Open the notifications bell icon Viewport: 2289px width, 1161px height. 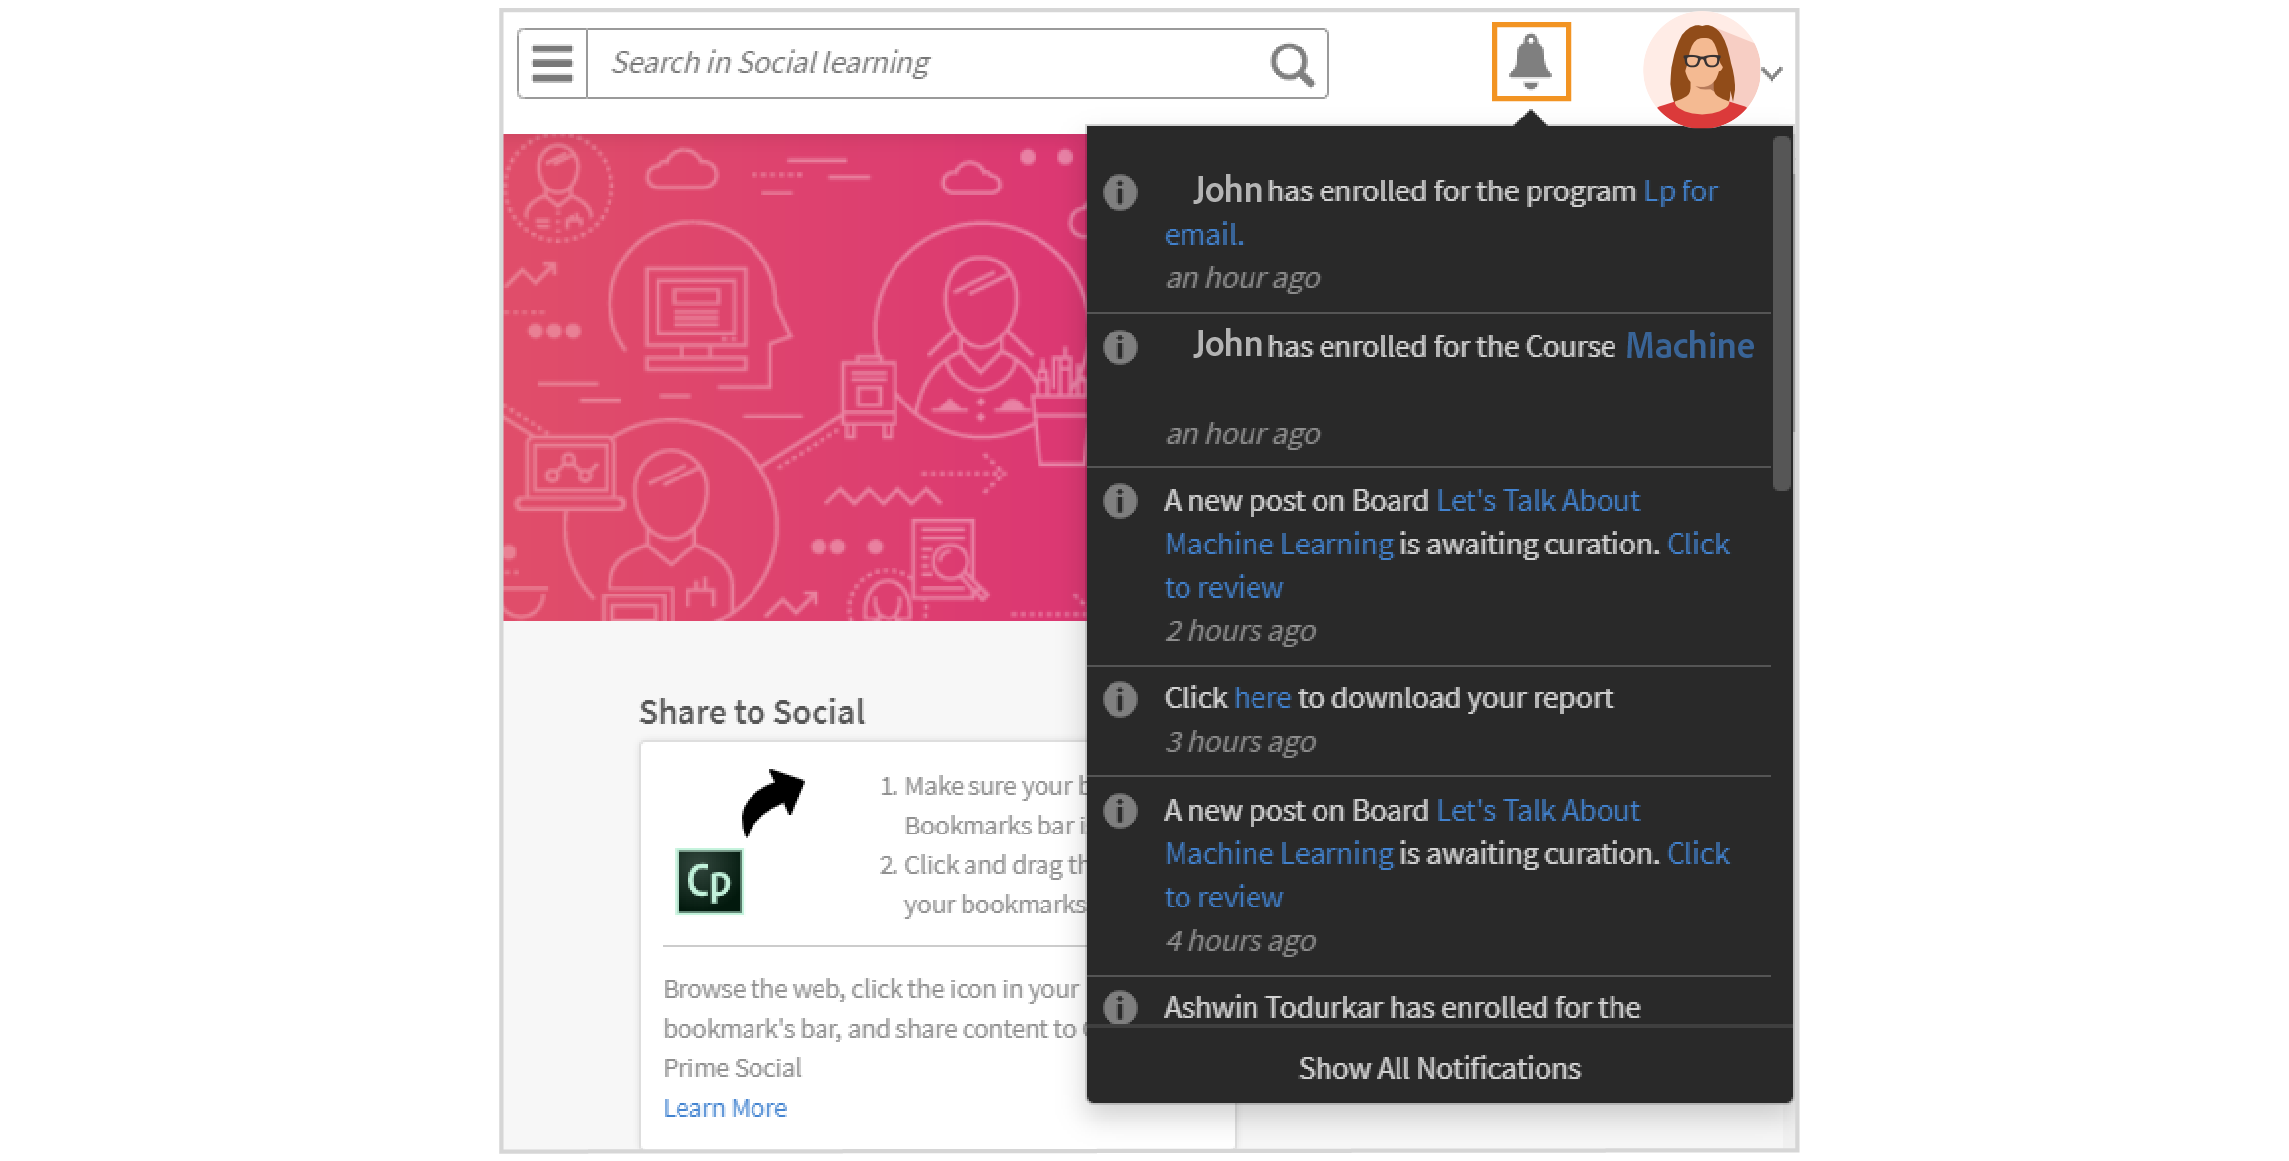[1530, 62]
